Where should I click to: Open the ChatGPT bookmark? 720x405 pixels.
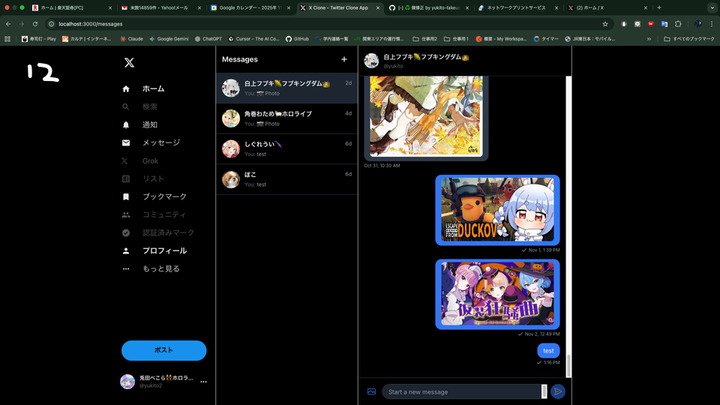(x=208, y=39)
